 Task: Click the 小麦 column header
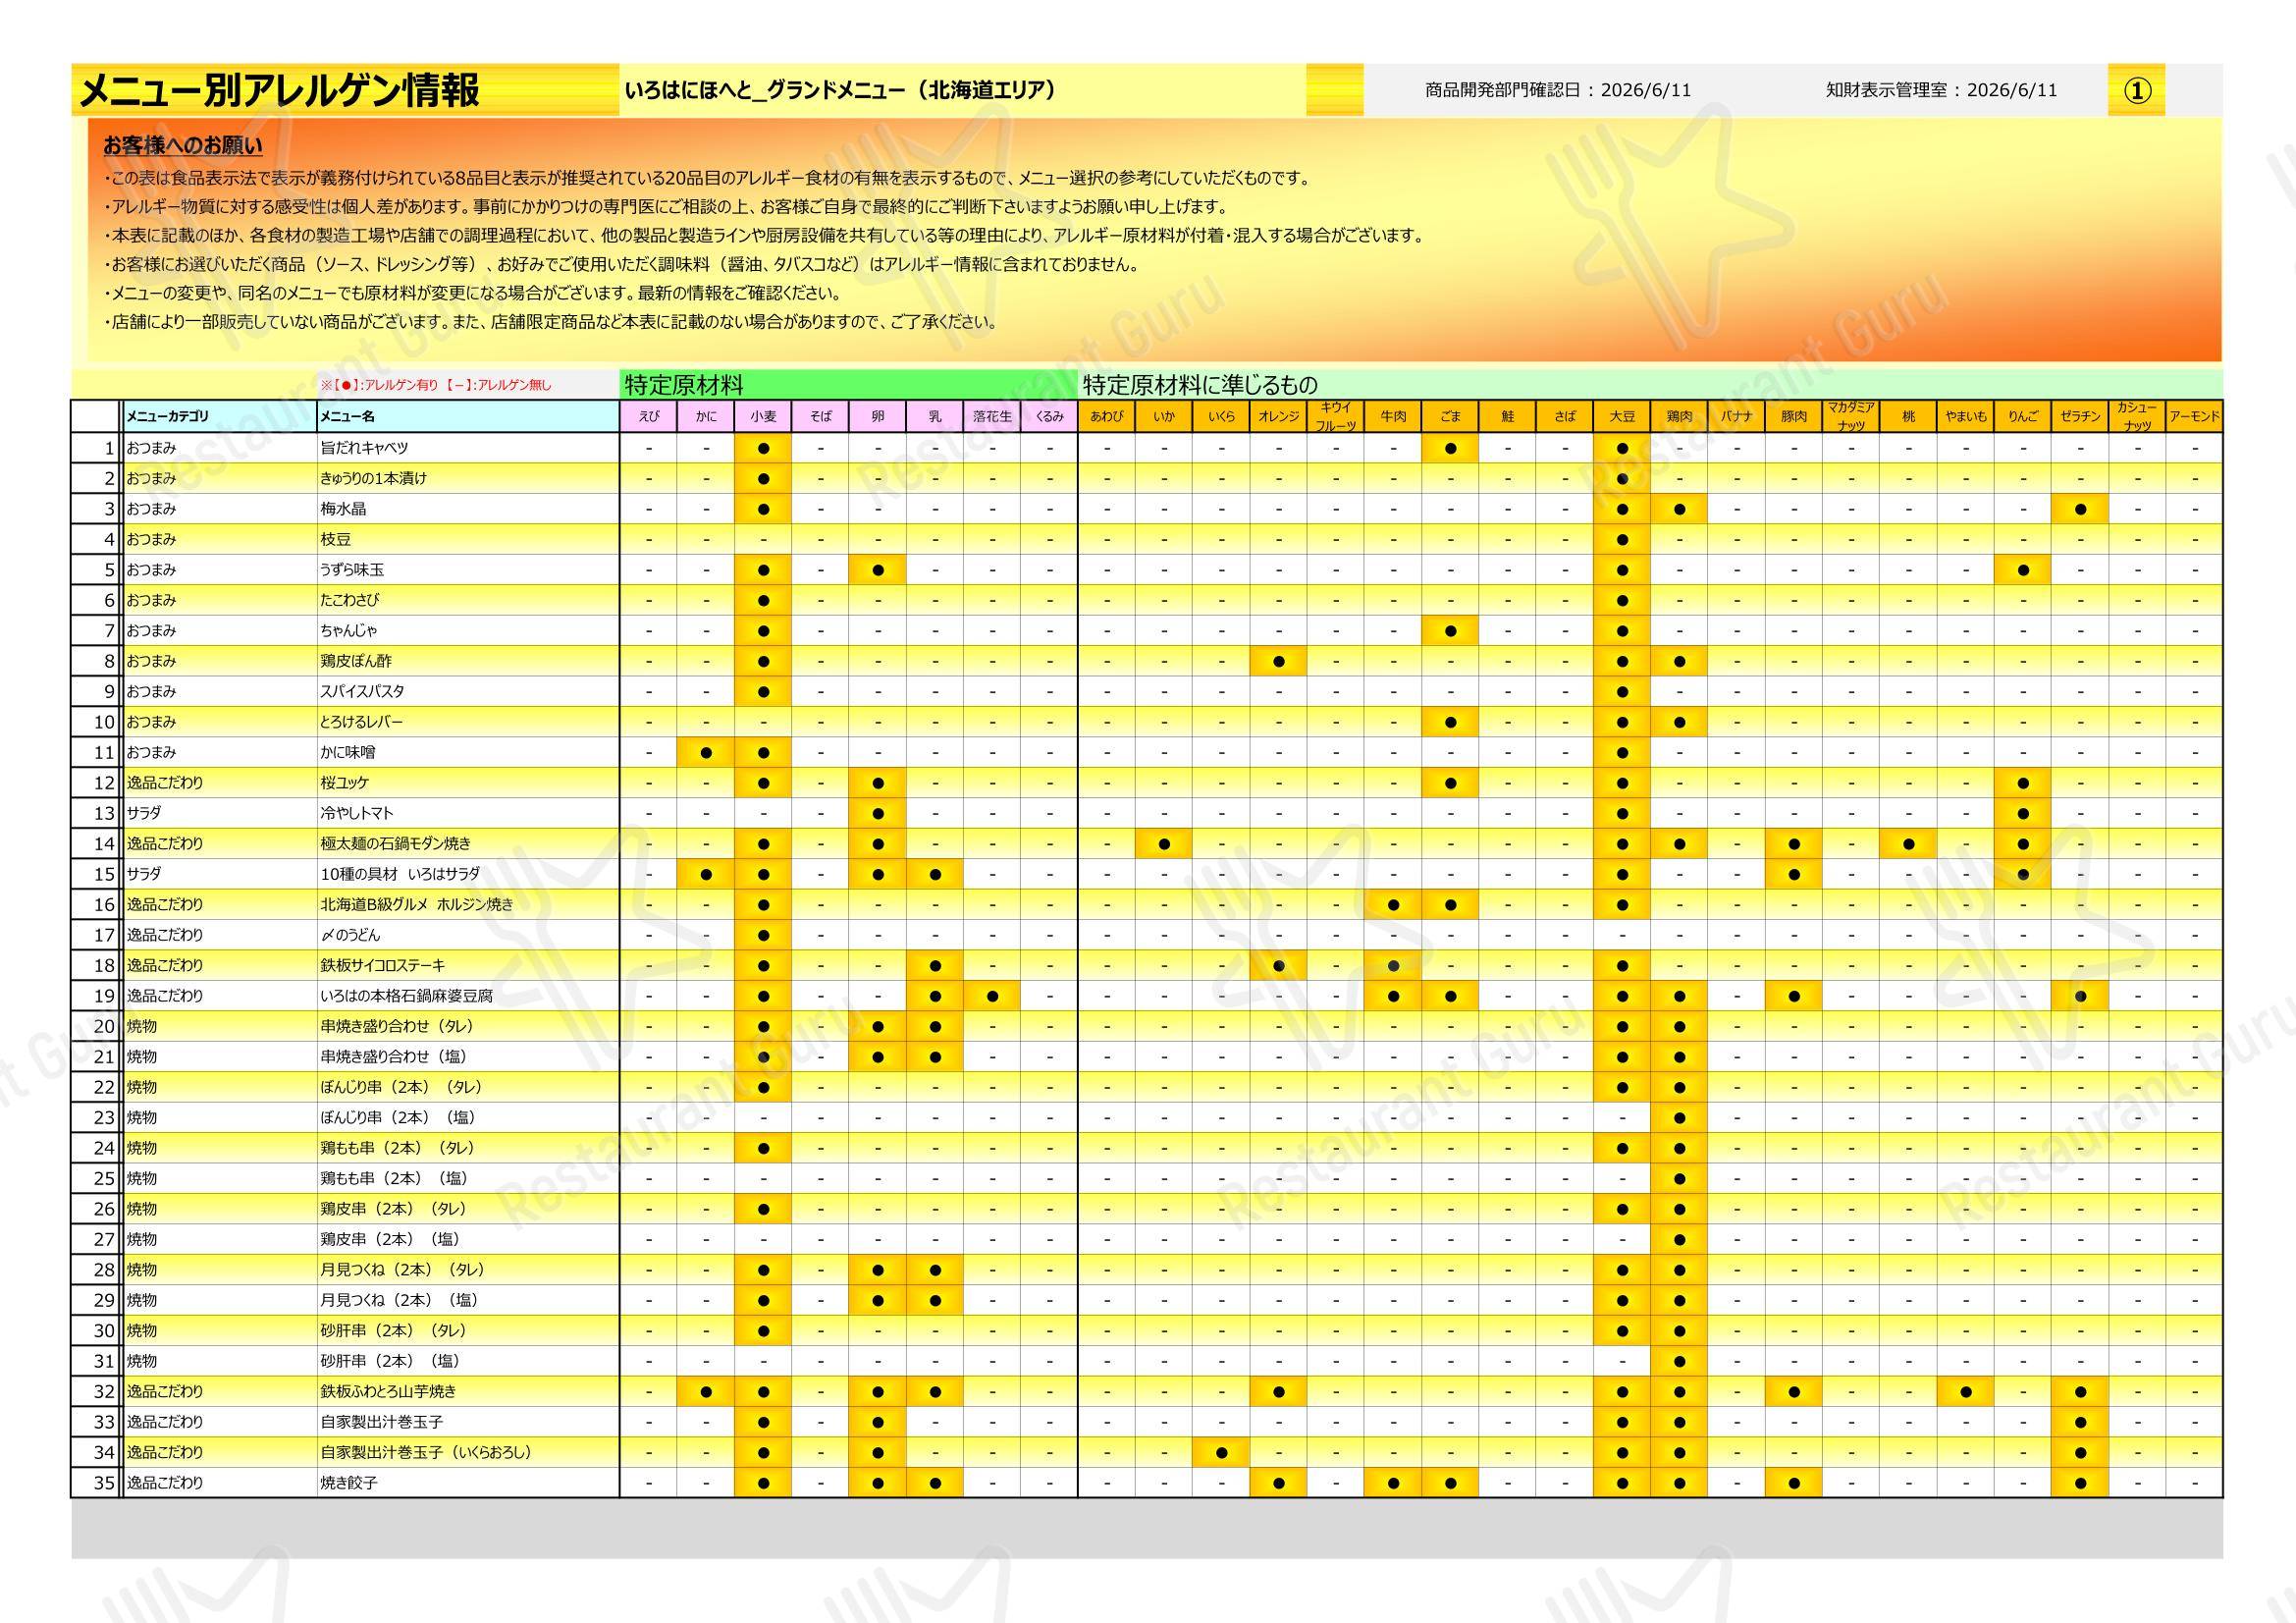(763, 417)
